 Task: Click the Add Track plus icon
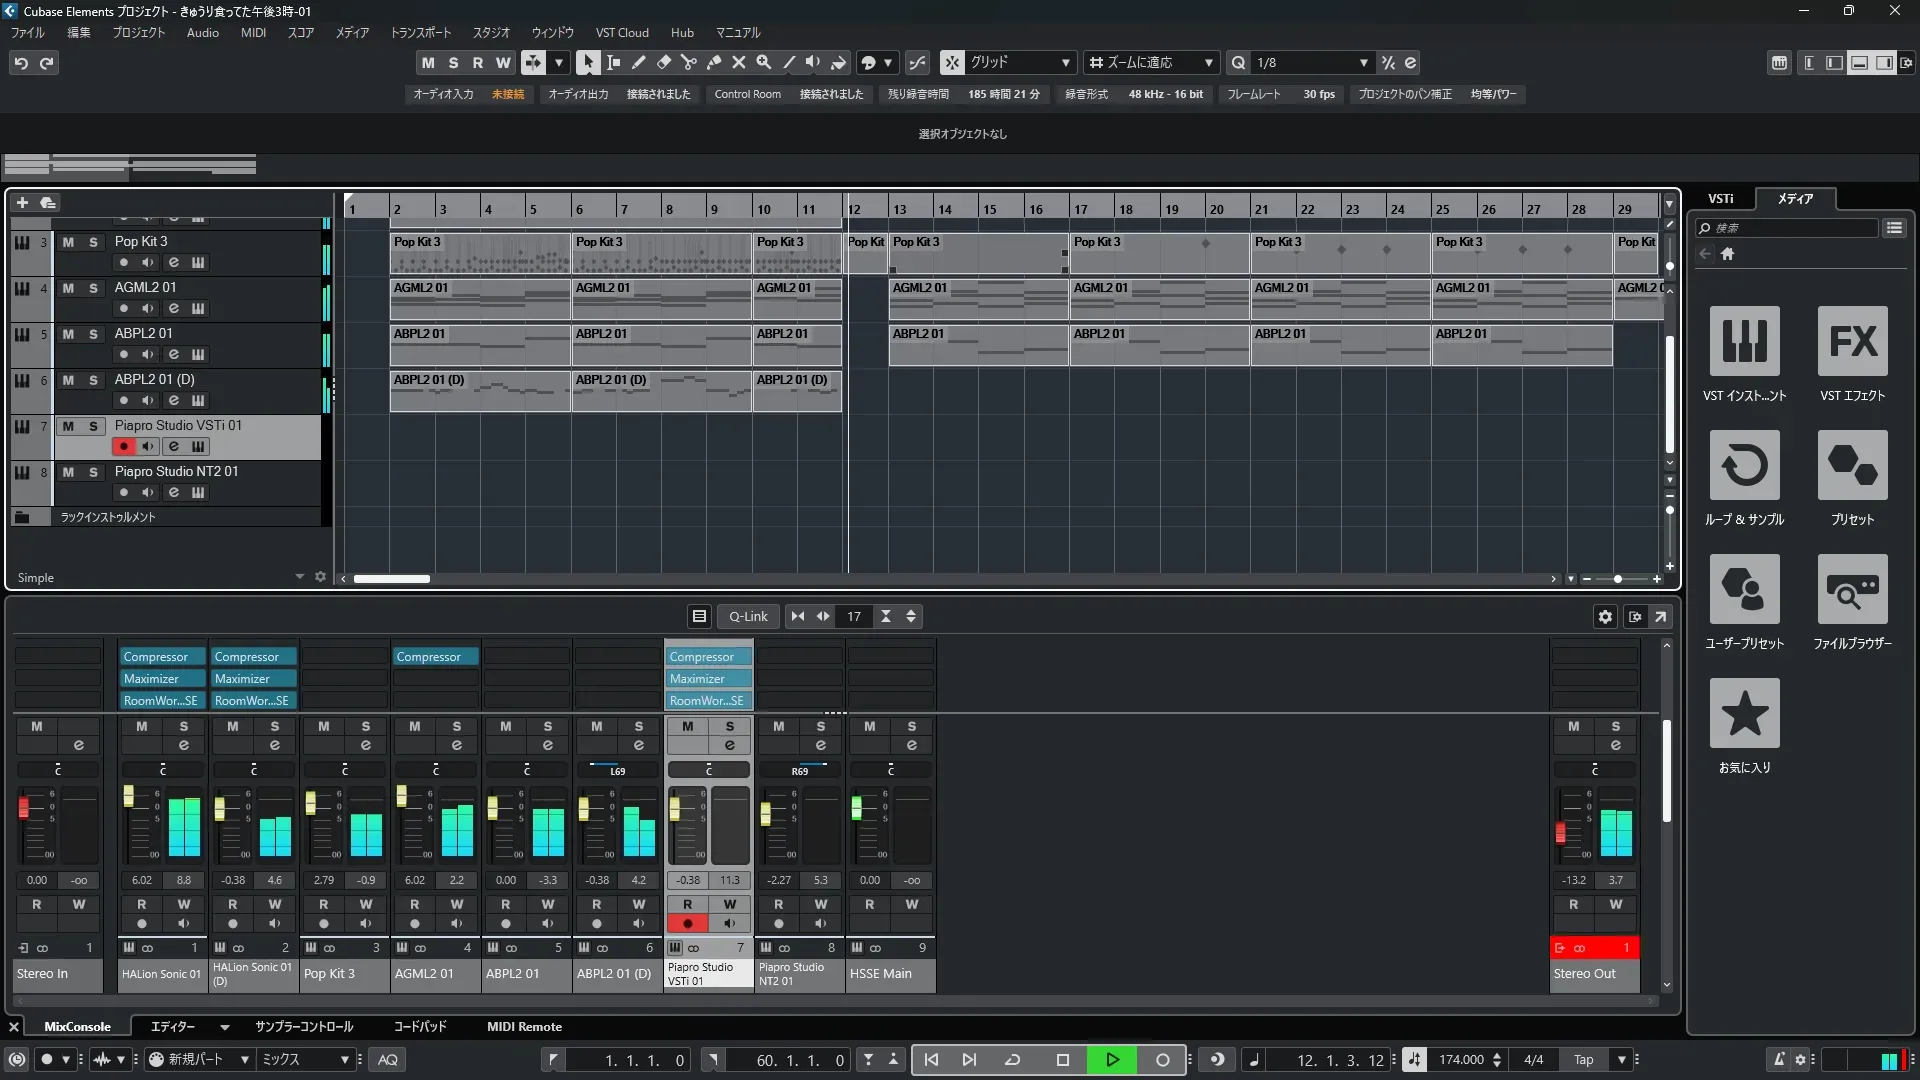tap(22, 203)
